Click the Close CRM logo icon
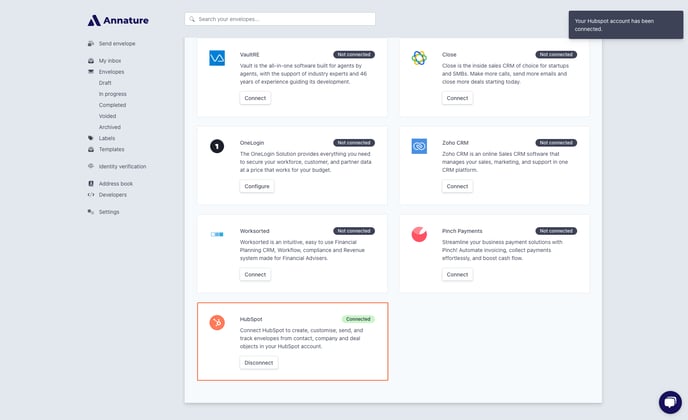This screenshot has width=688, height=420. (419, 58)
